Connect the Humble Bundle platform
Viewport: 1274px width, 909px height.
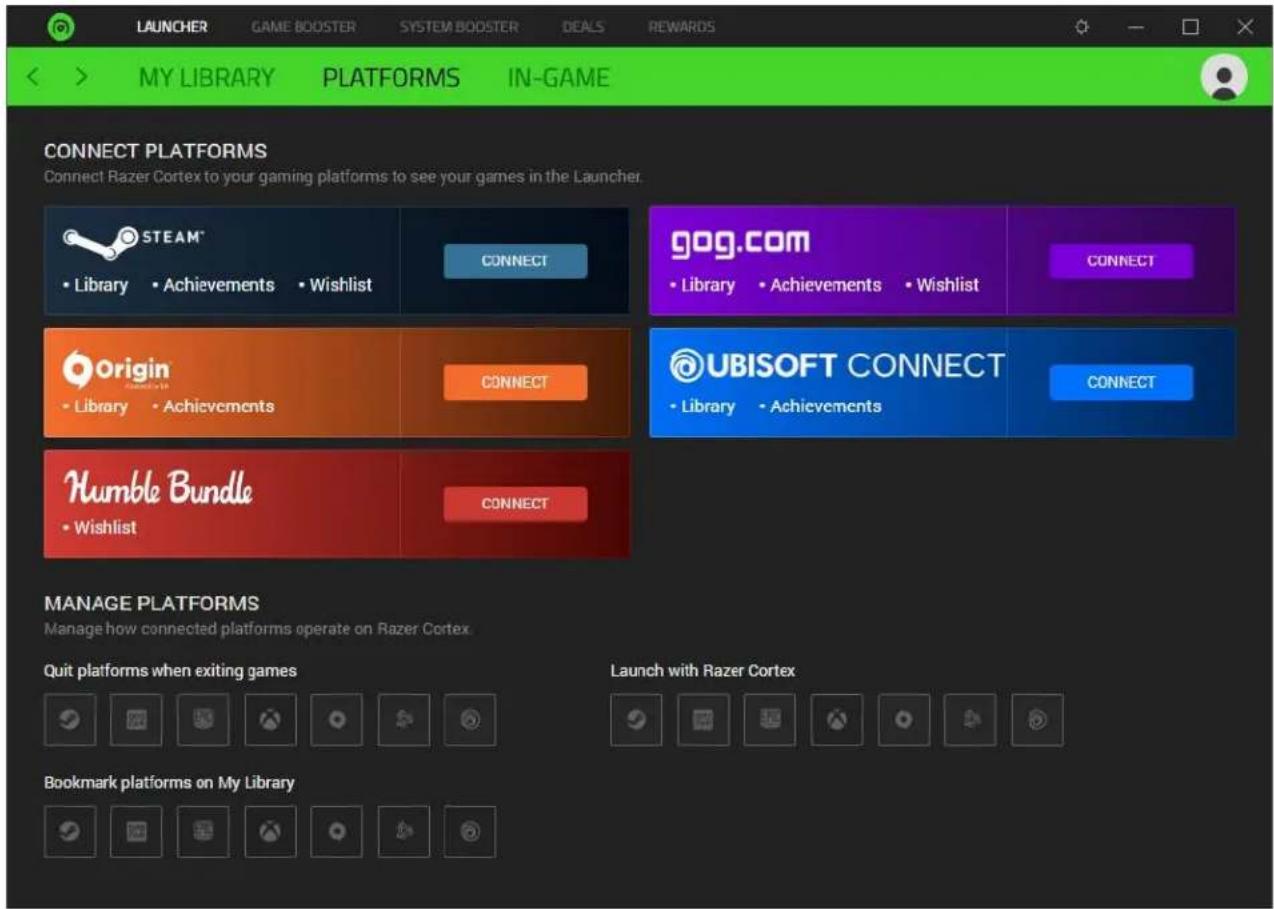point(515,504)
